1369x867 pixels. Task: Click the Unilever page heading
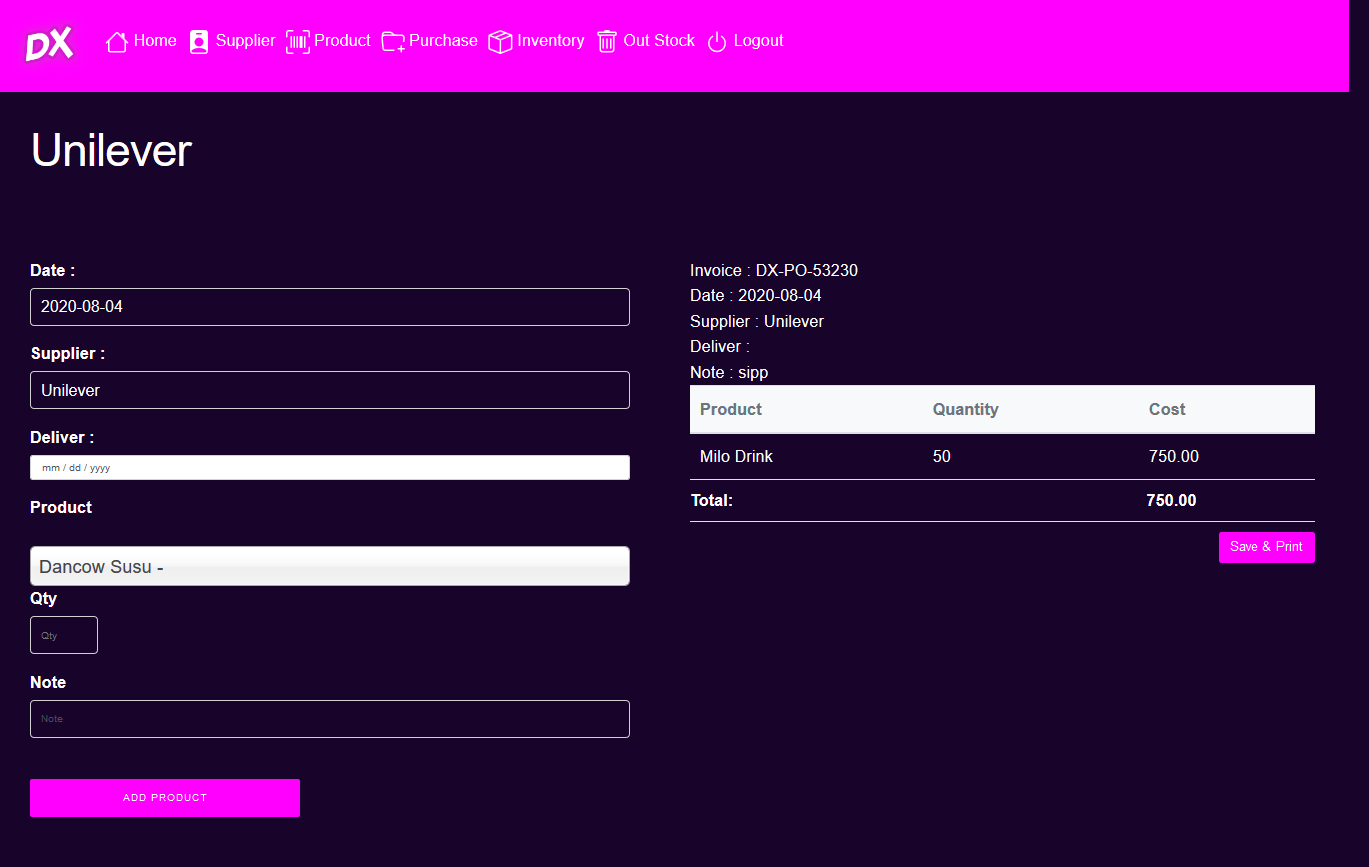click(111, 151)
